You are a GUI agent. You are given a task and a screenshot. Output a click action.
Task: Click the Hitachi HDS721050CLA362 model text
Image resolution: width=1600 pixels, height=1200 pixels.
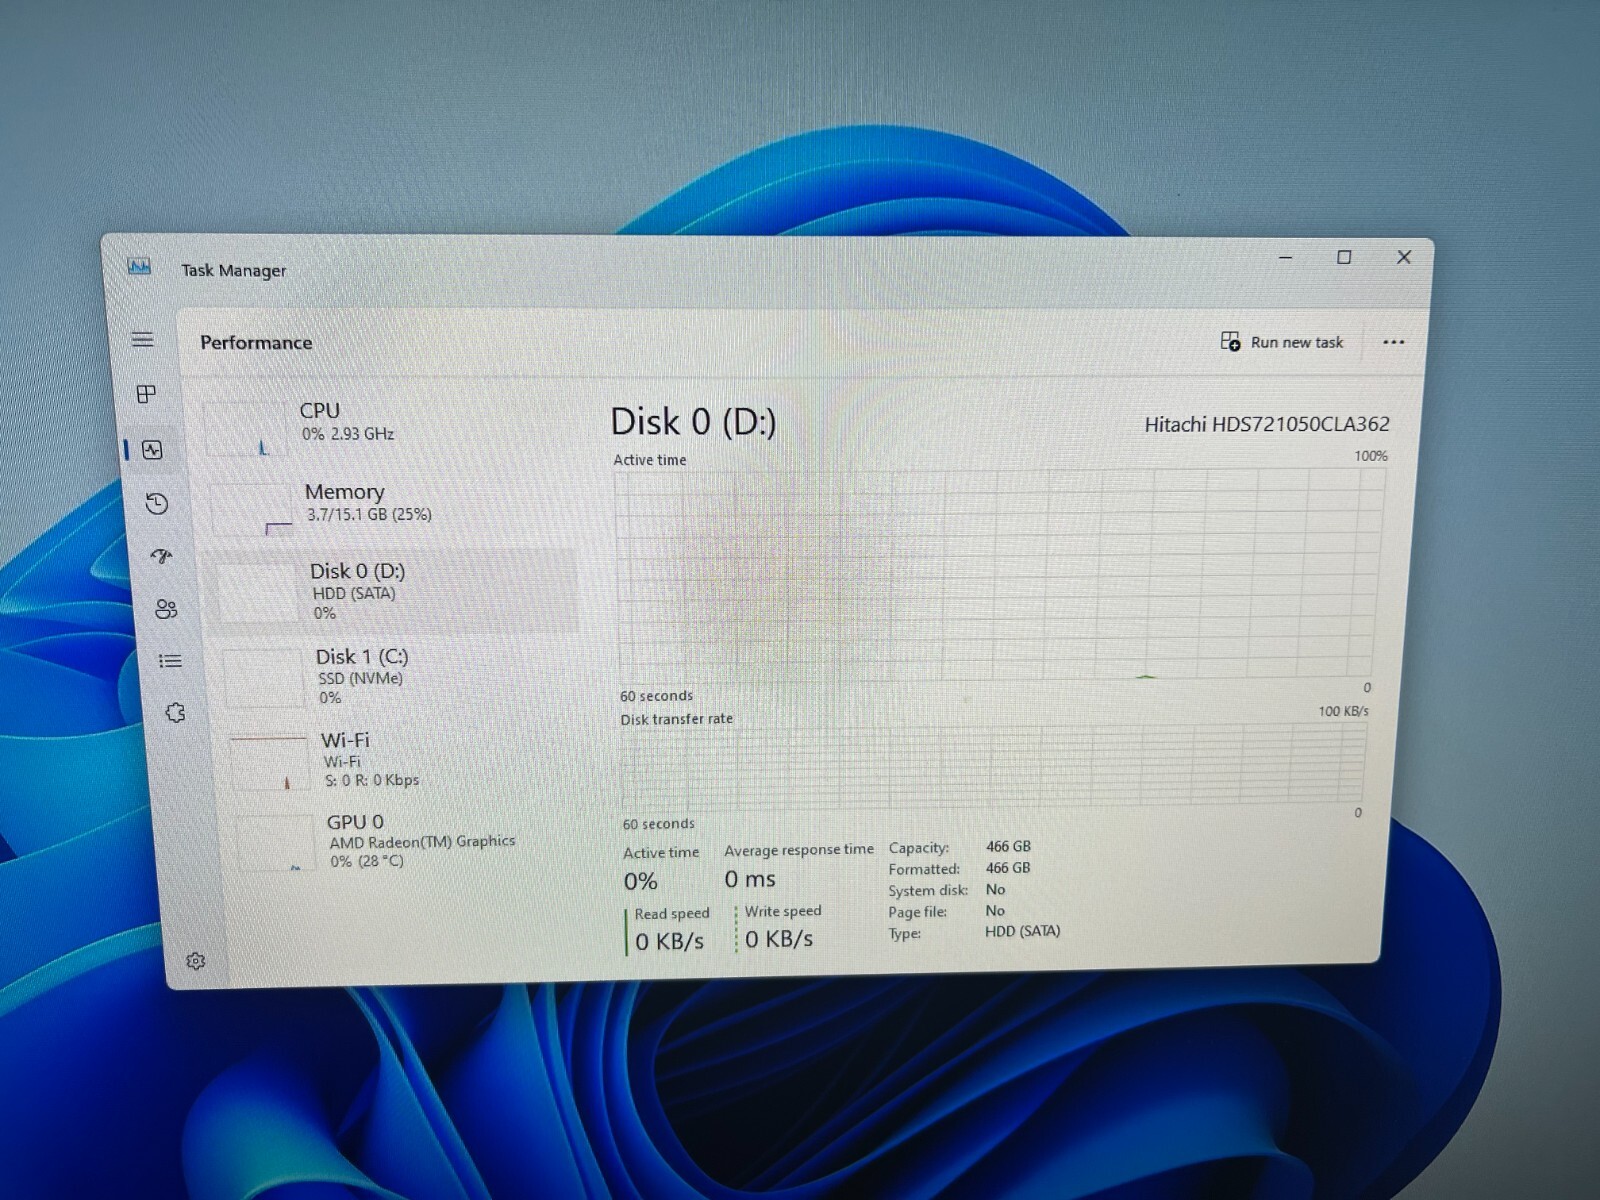(x=1267, y=424)
